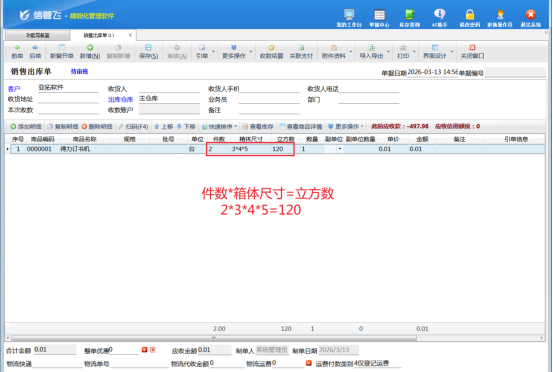Expand the 导入导出 dropdown arrow
Screen dimensions: 553x372
388,52
